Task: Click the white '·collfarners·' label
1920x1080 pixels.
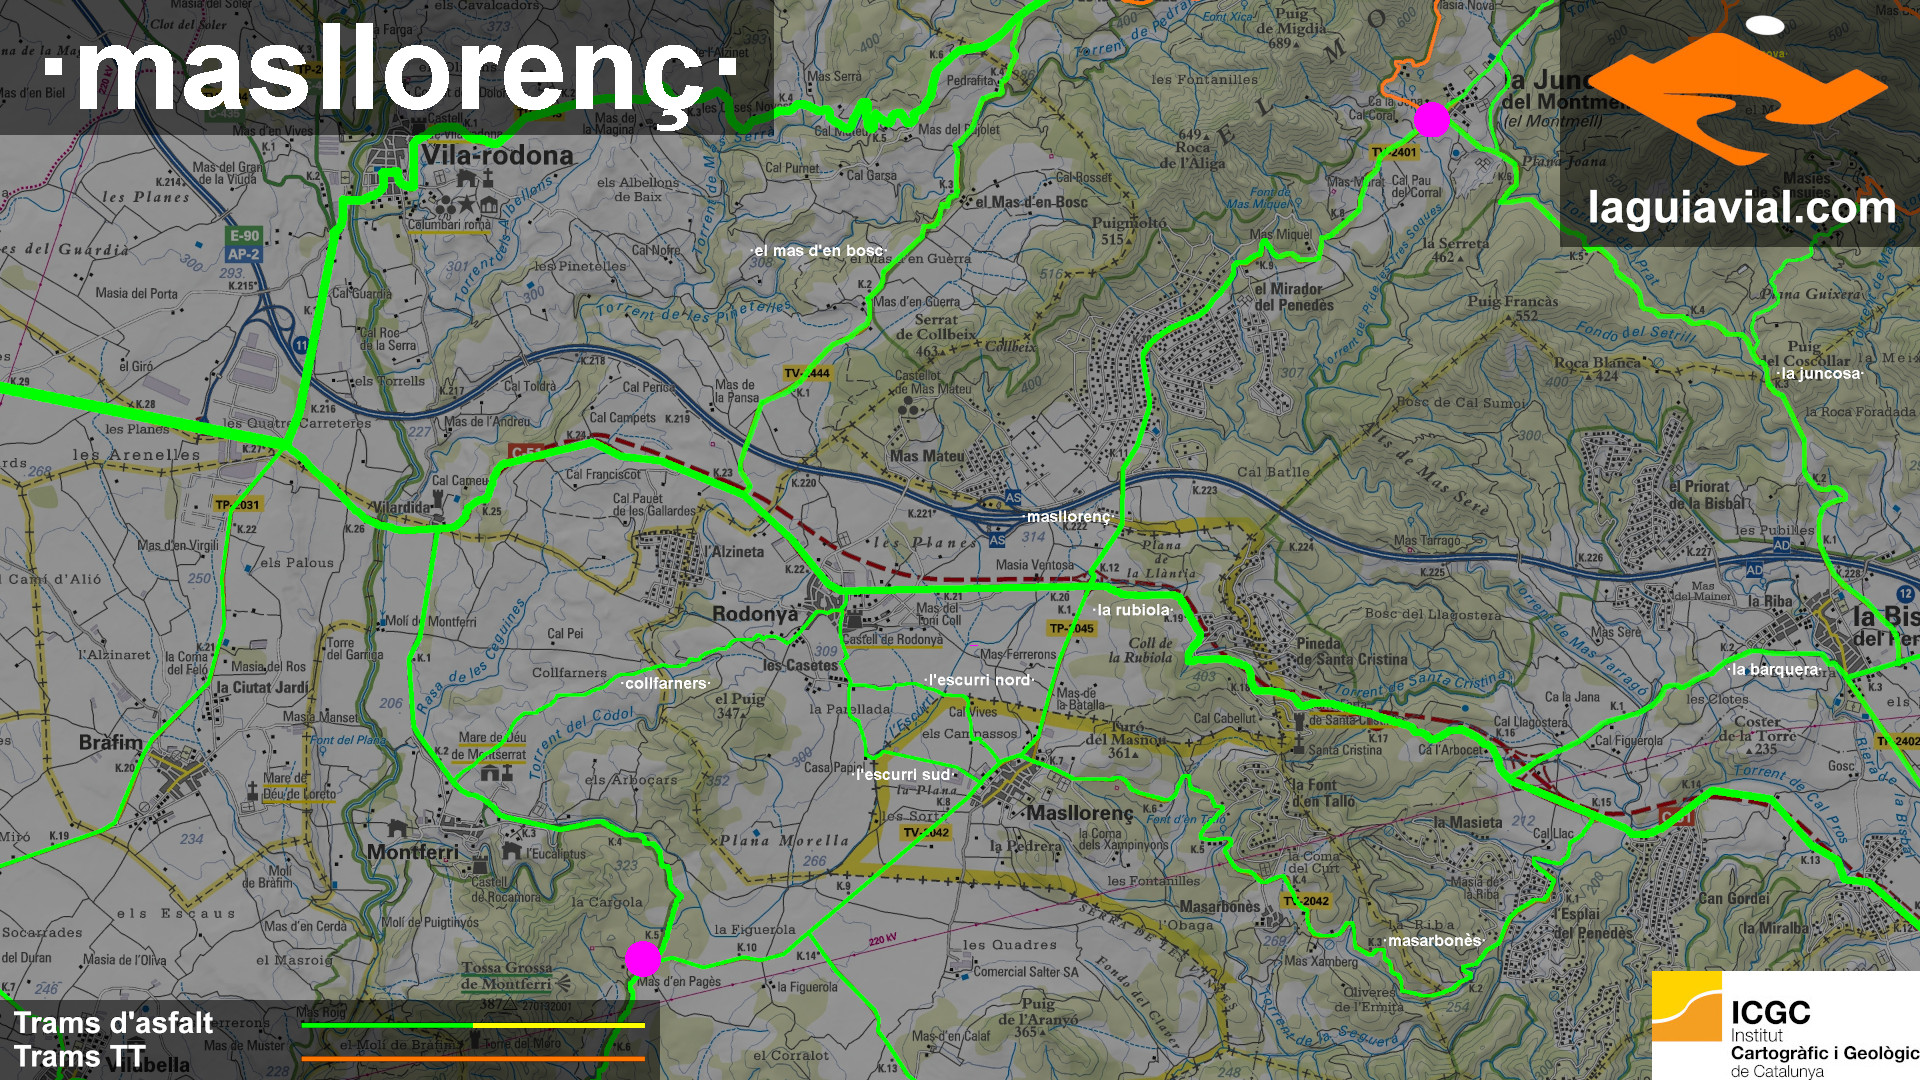Action: (x=666, y=684)
